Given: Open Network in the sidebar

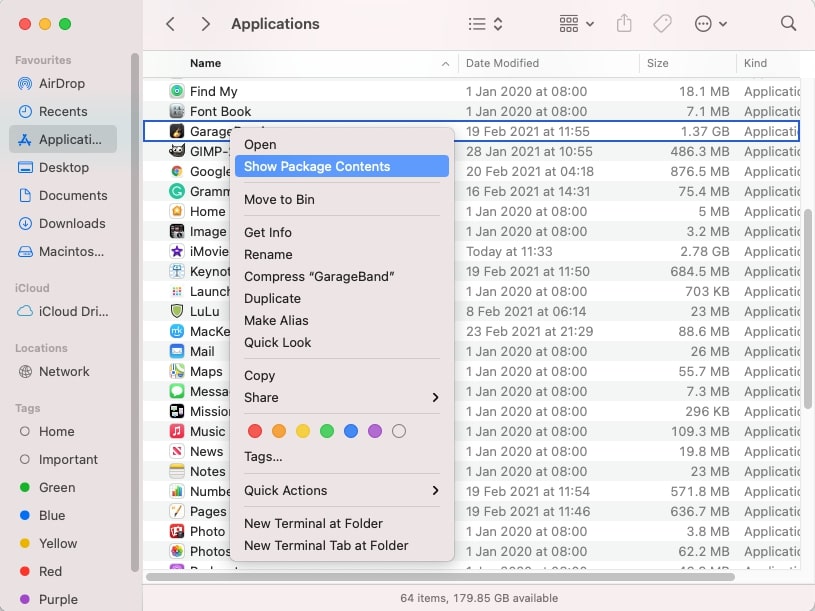Looking at the screenshot, I should (62, 371).
